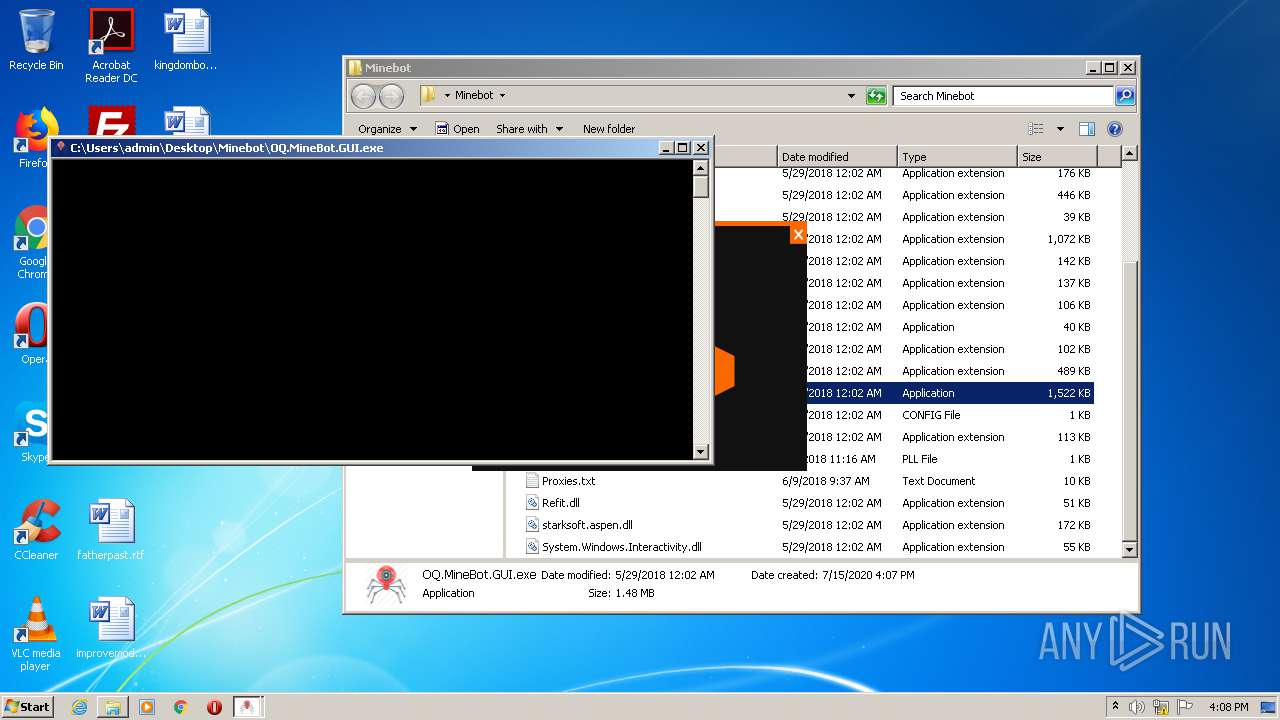1280x720 pixels.
Task: Click Open in Explorer toolbar
Action: 458,129
